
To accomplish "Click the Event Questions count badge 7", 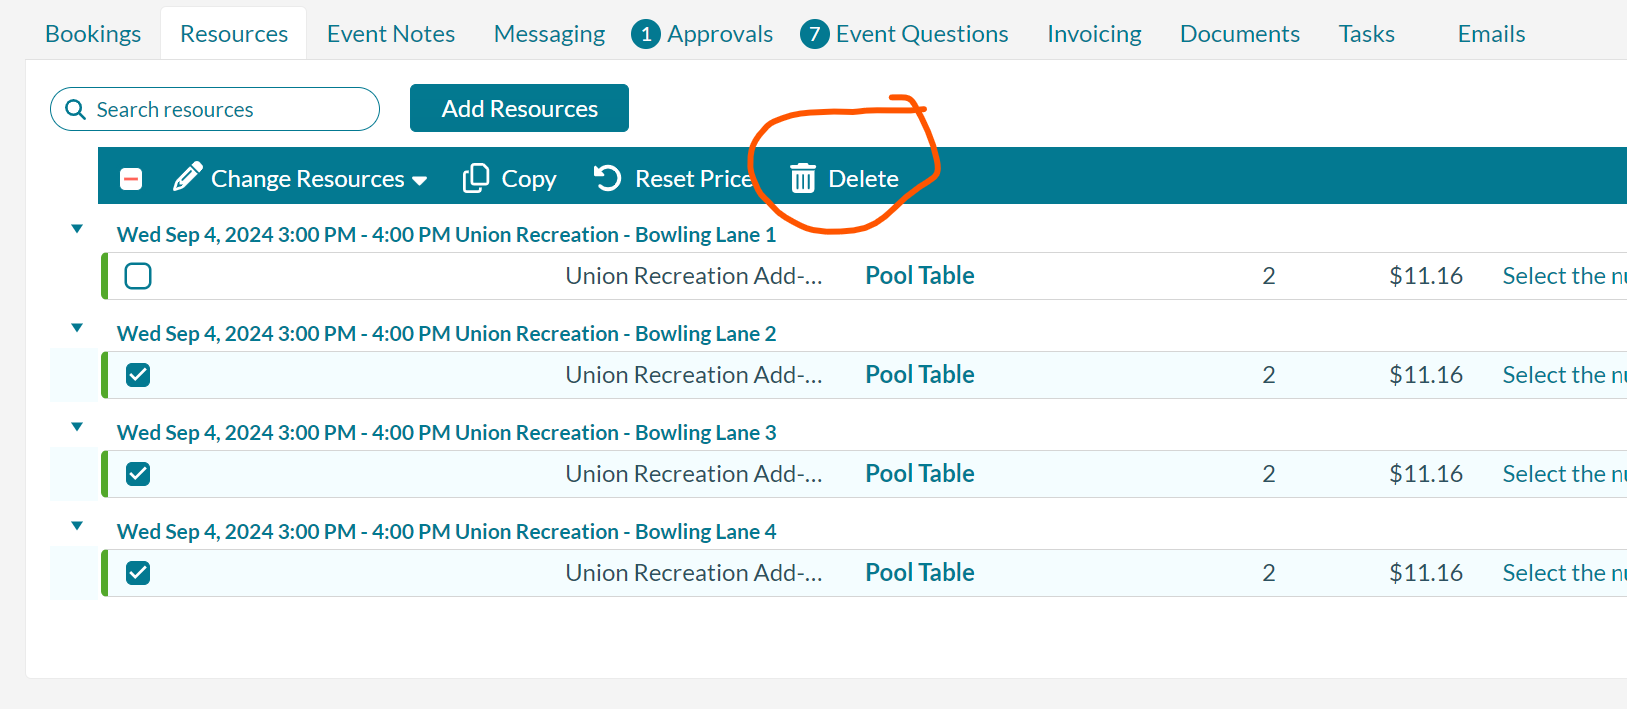I will (815, 34).
